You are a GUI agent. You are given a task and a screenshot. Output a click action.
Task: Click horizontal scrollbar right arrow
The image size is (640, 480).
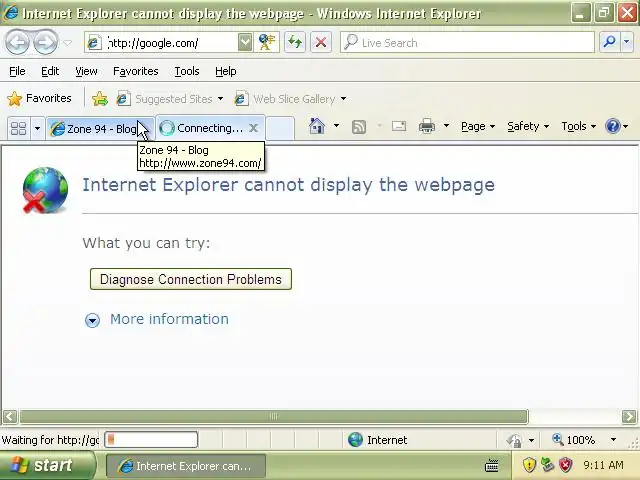pos(629,417)
